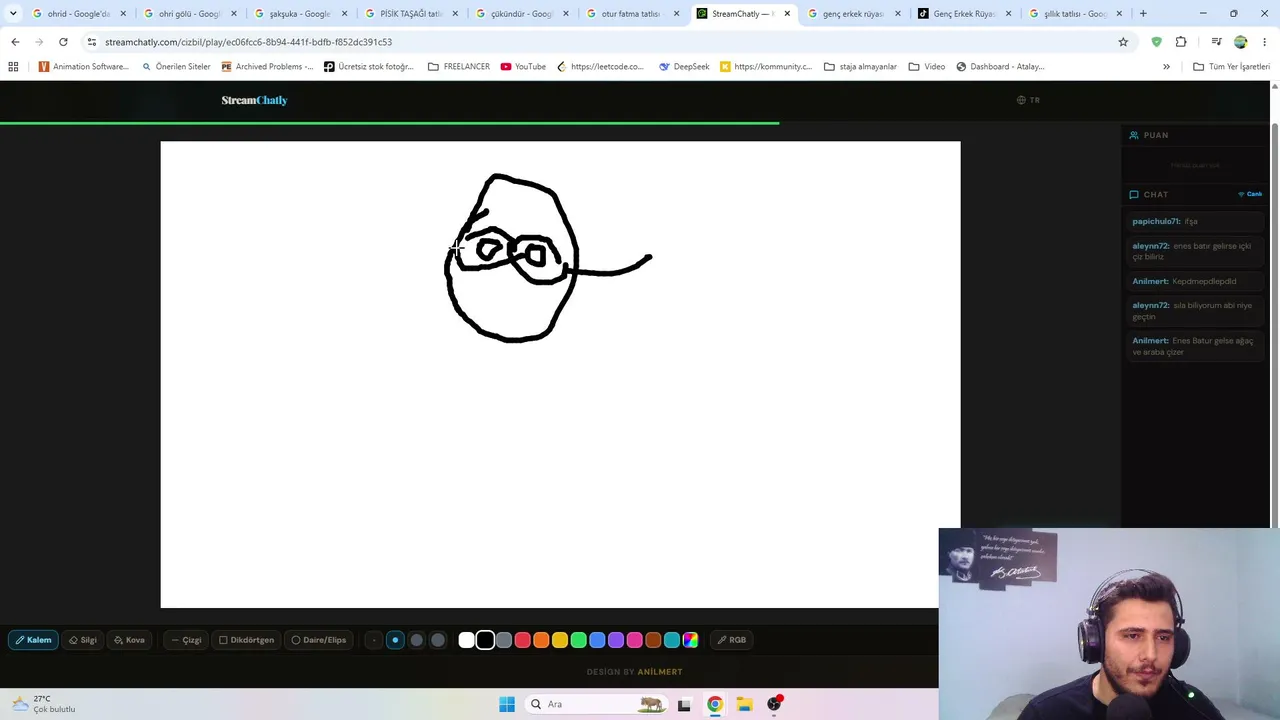Open the Chrome three-dot menu
Viewport: 1280px width, 720px height.
1265,42
